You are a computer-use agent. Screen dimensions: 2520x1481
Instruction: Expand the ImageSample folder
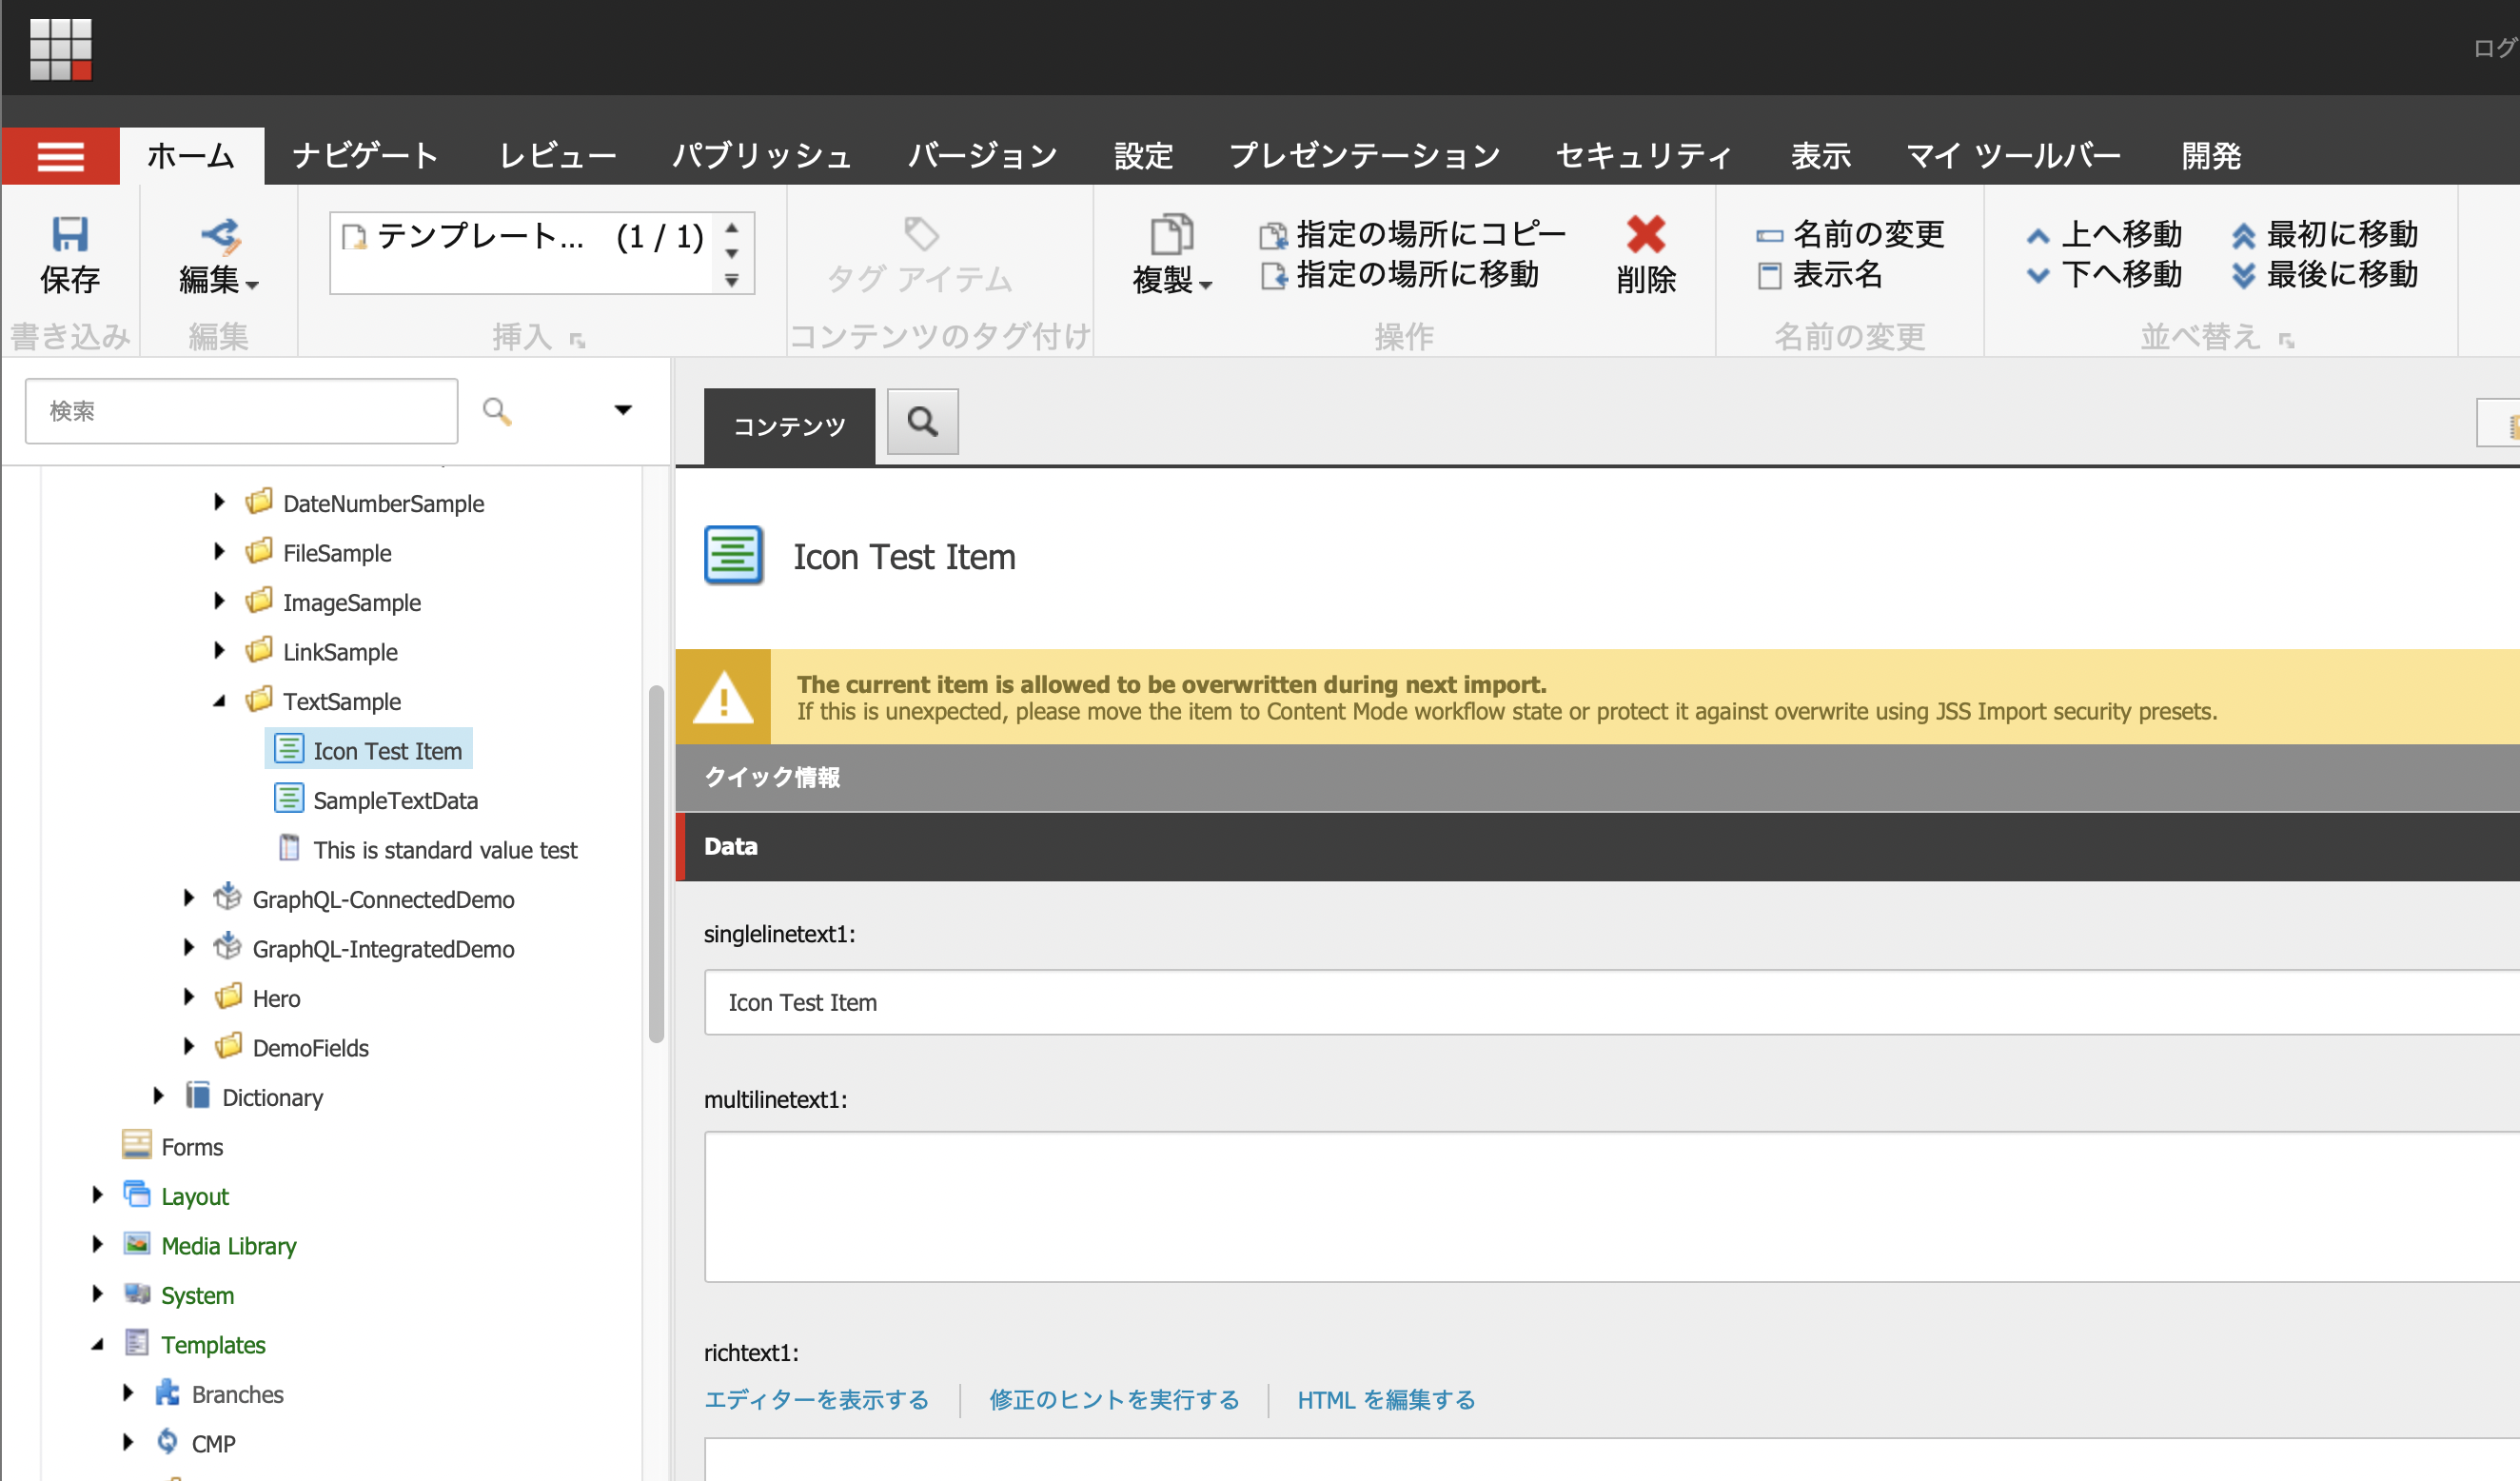tap(219, 601)
